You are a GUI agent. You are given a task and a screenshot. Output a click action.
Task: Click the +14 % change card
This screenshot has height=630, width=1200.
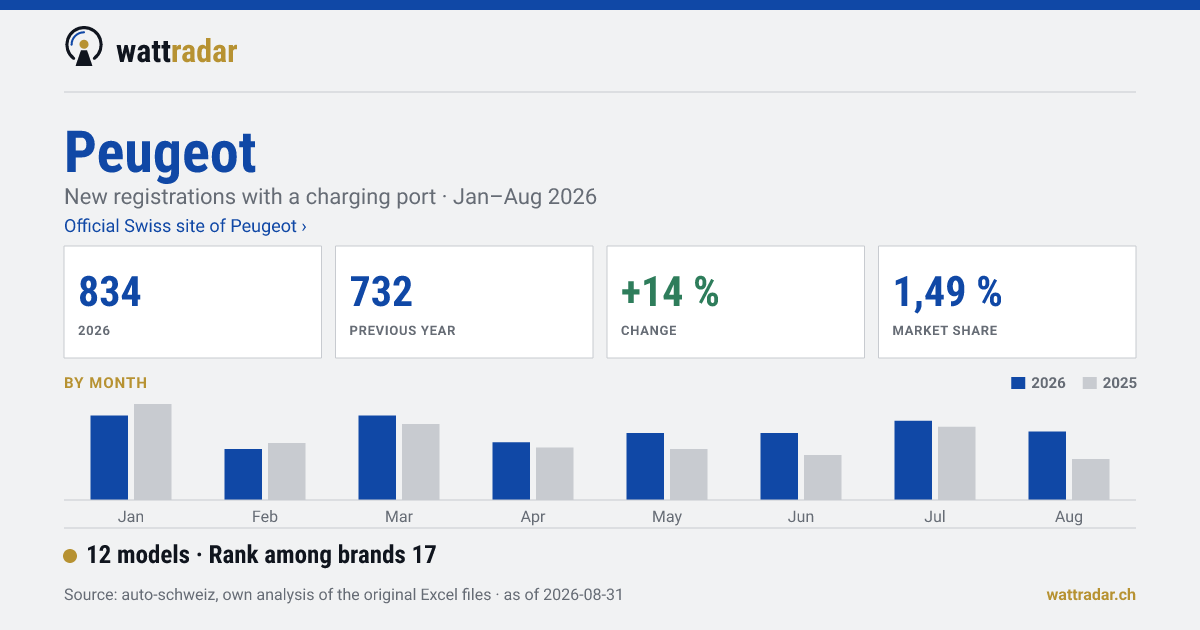point(735,302)
